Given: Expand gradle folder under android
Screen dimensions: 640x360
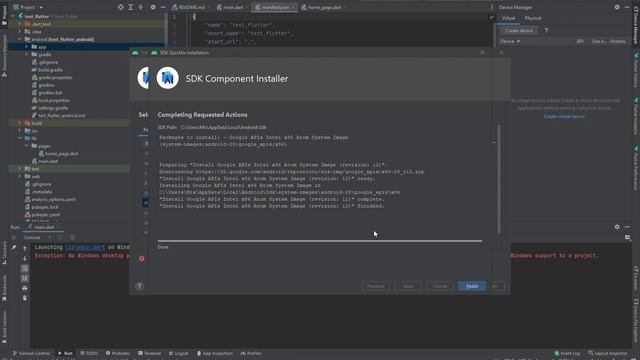Looking at the screenshot, I should coord(27,54).
